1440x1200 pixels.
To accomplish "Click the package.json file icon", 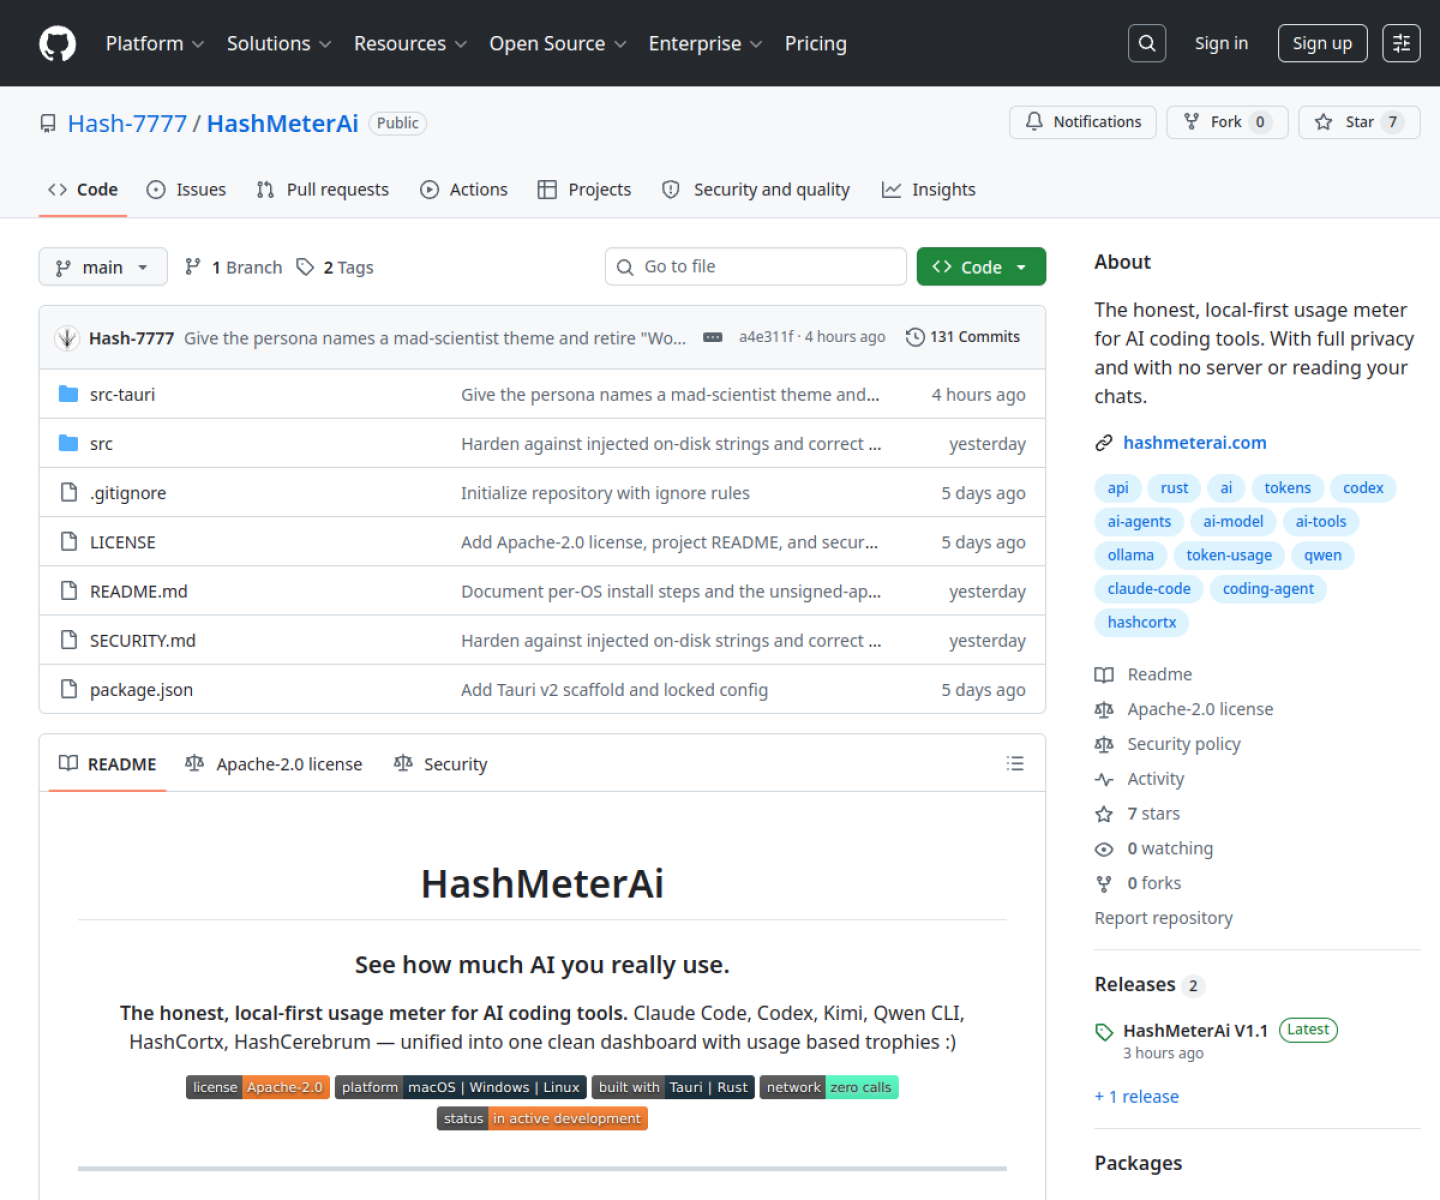I will (68, 689).
